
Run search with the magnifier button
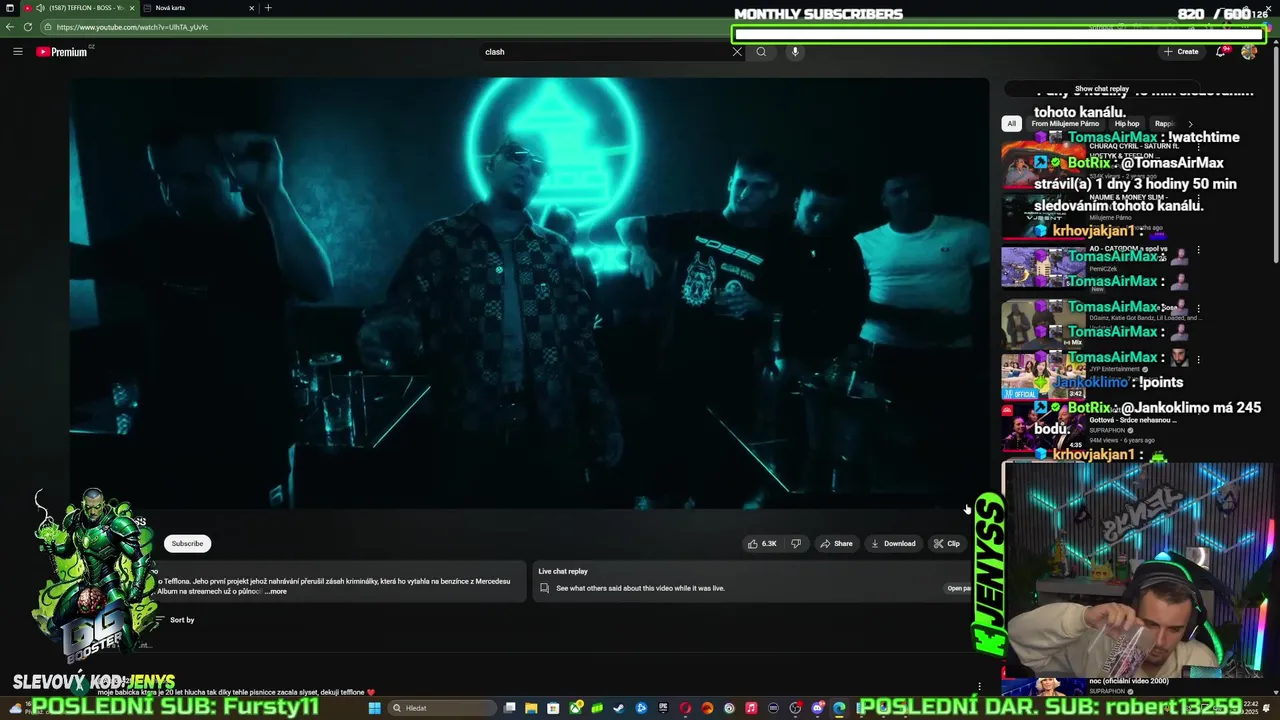761,51
